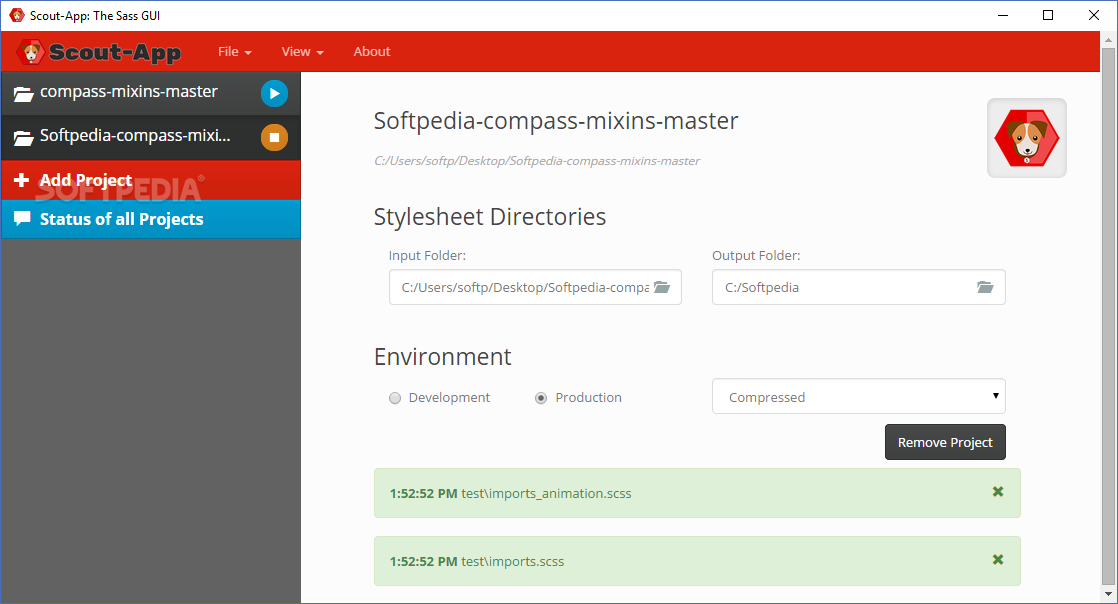Stop the Softpedia-compass-mixi... project watcher

pos(274,138)
